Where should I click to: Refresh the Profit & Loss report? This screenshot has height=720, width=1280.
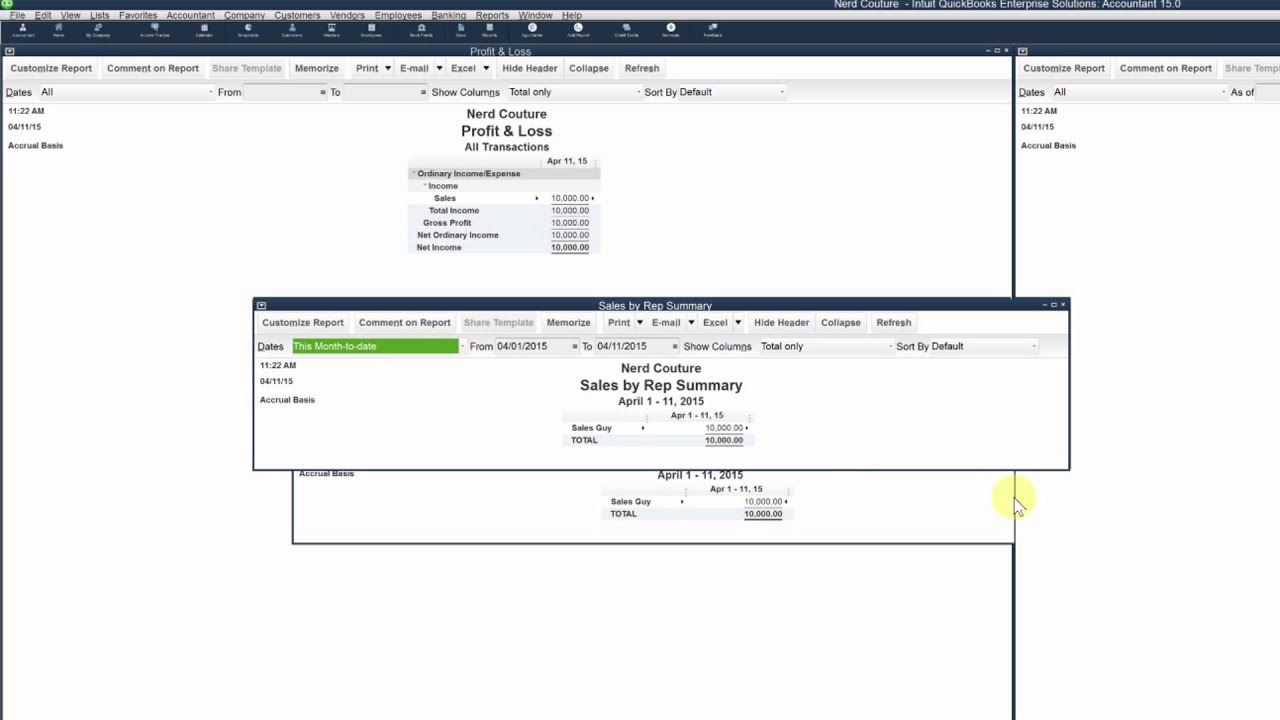point(642,69)
